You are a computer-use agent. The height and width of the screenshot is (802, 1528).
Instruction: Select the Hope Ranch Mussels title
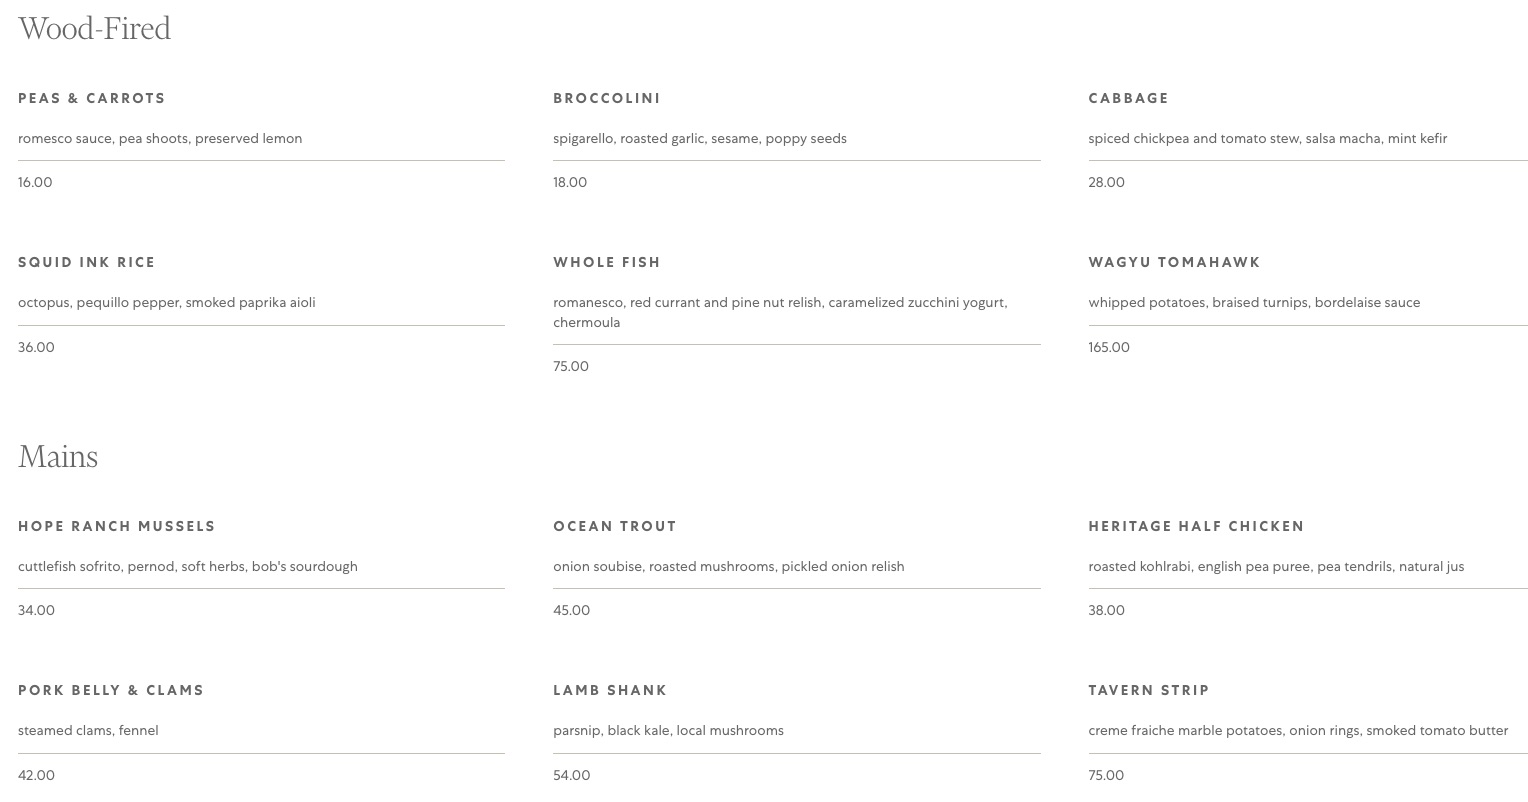(x=117, y=526)
